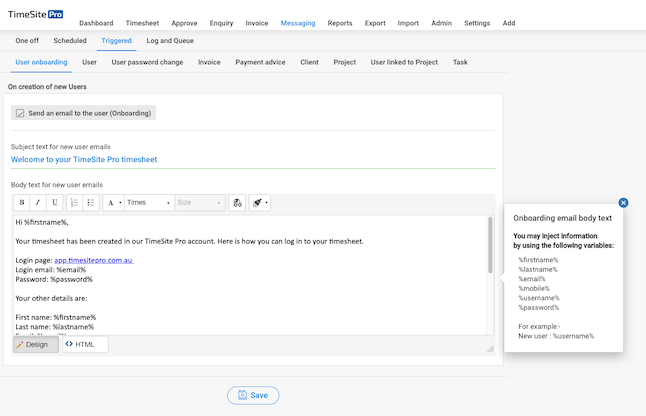The height and width of the screenshot is (416, 646).
Task: Open the Timesheet menu
Action: [142, 23]
